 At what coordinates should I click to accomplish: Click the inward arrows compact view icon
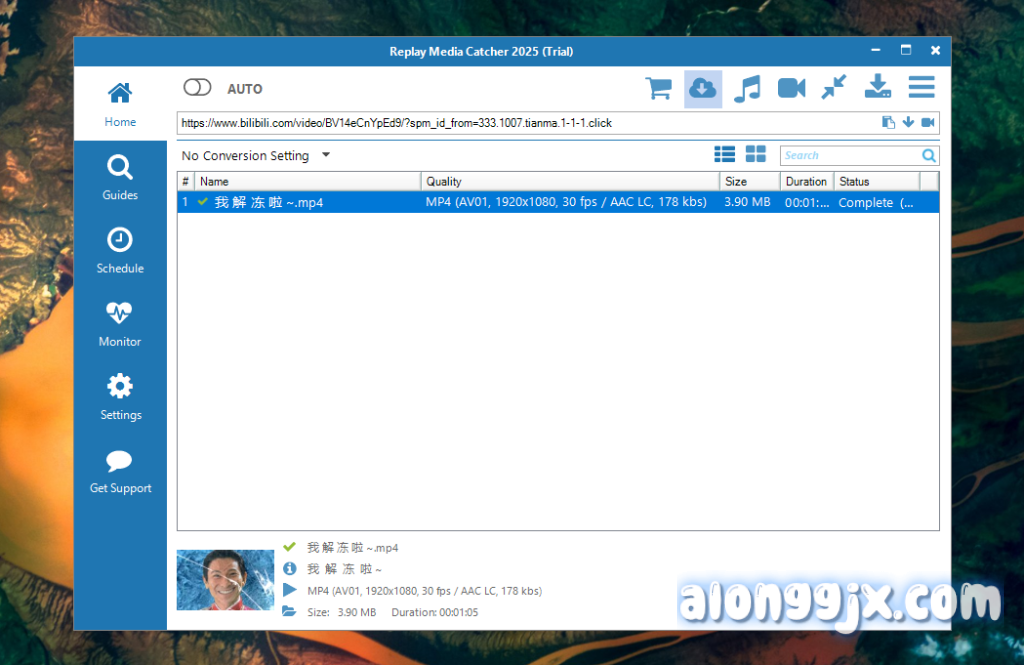834,89
